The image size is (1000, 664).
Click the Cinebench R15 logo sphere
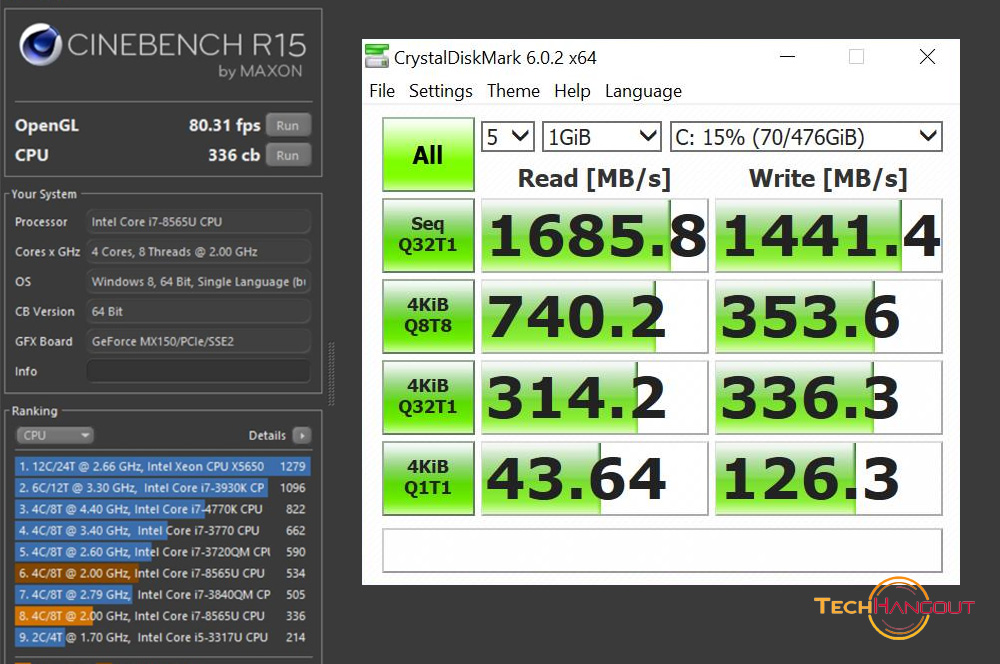point(40,45)
